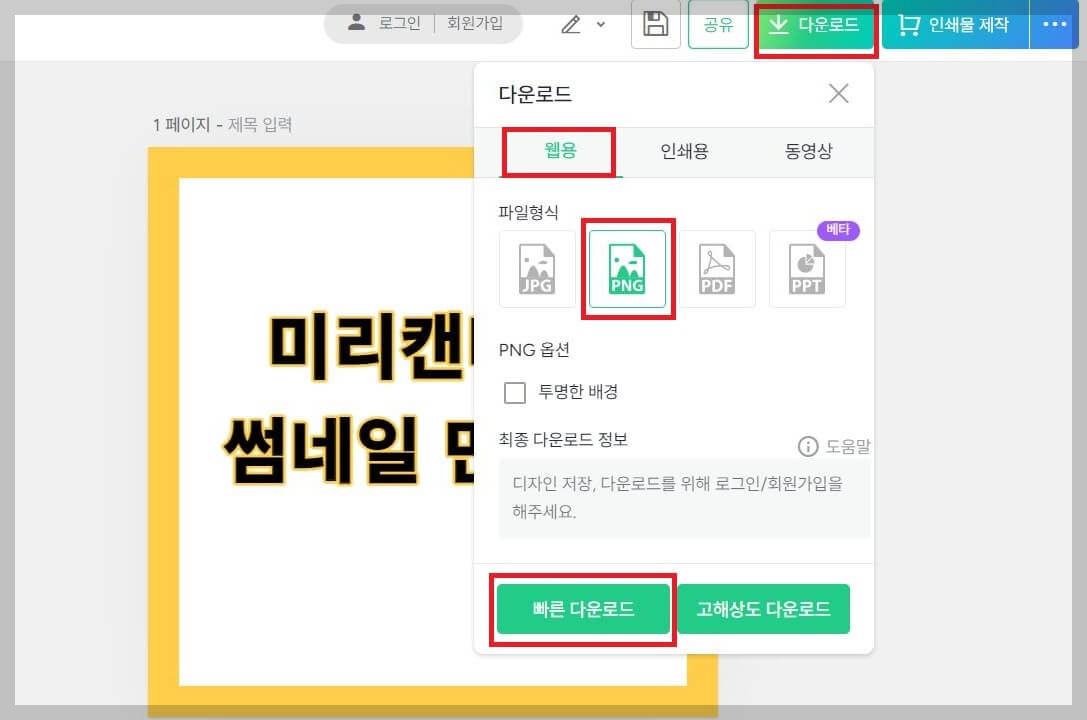The image size is (1087, 720).
Task: Open the 공유 share dialog
Action: click(x=718, y=26)
